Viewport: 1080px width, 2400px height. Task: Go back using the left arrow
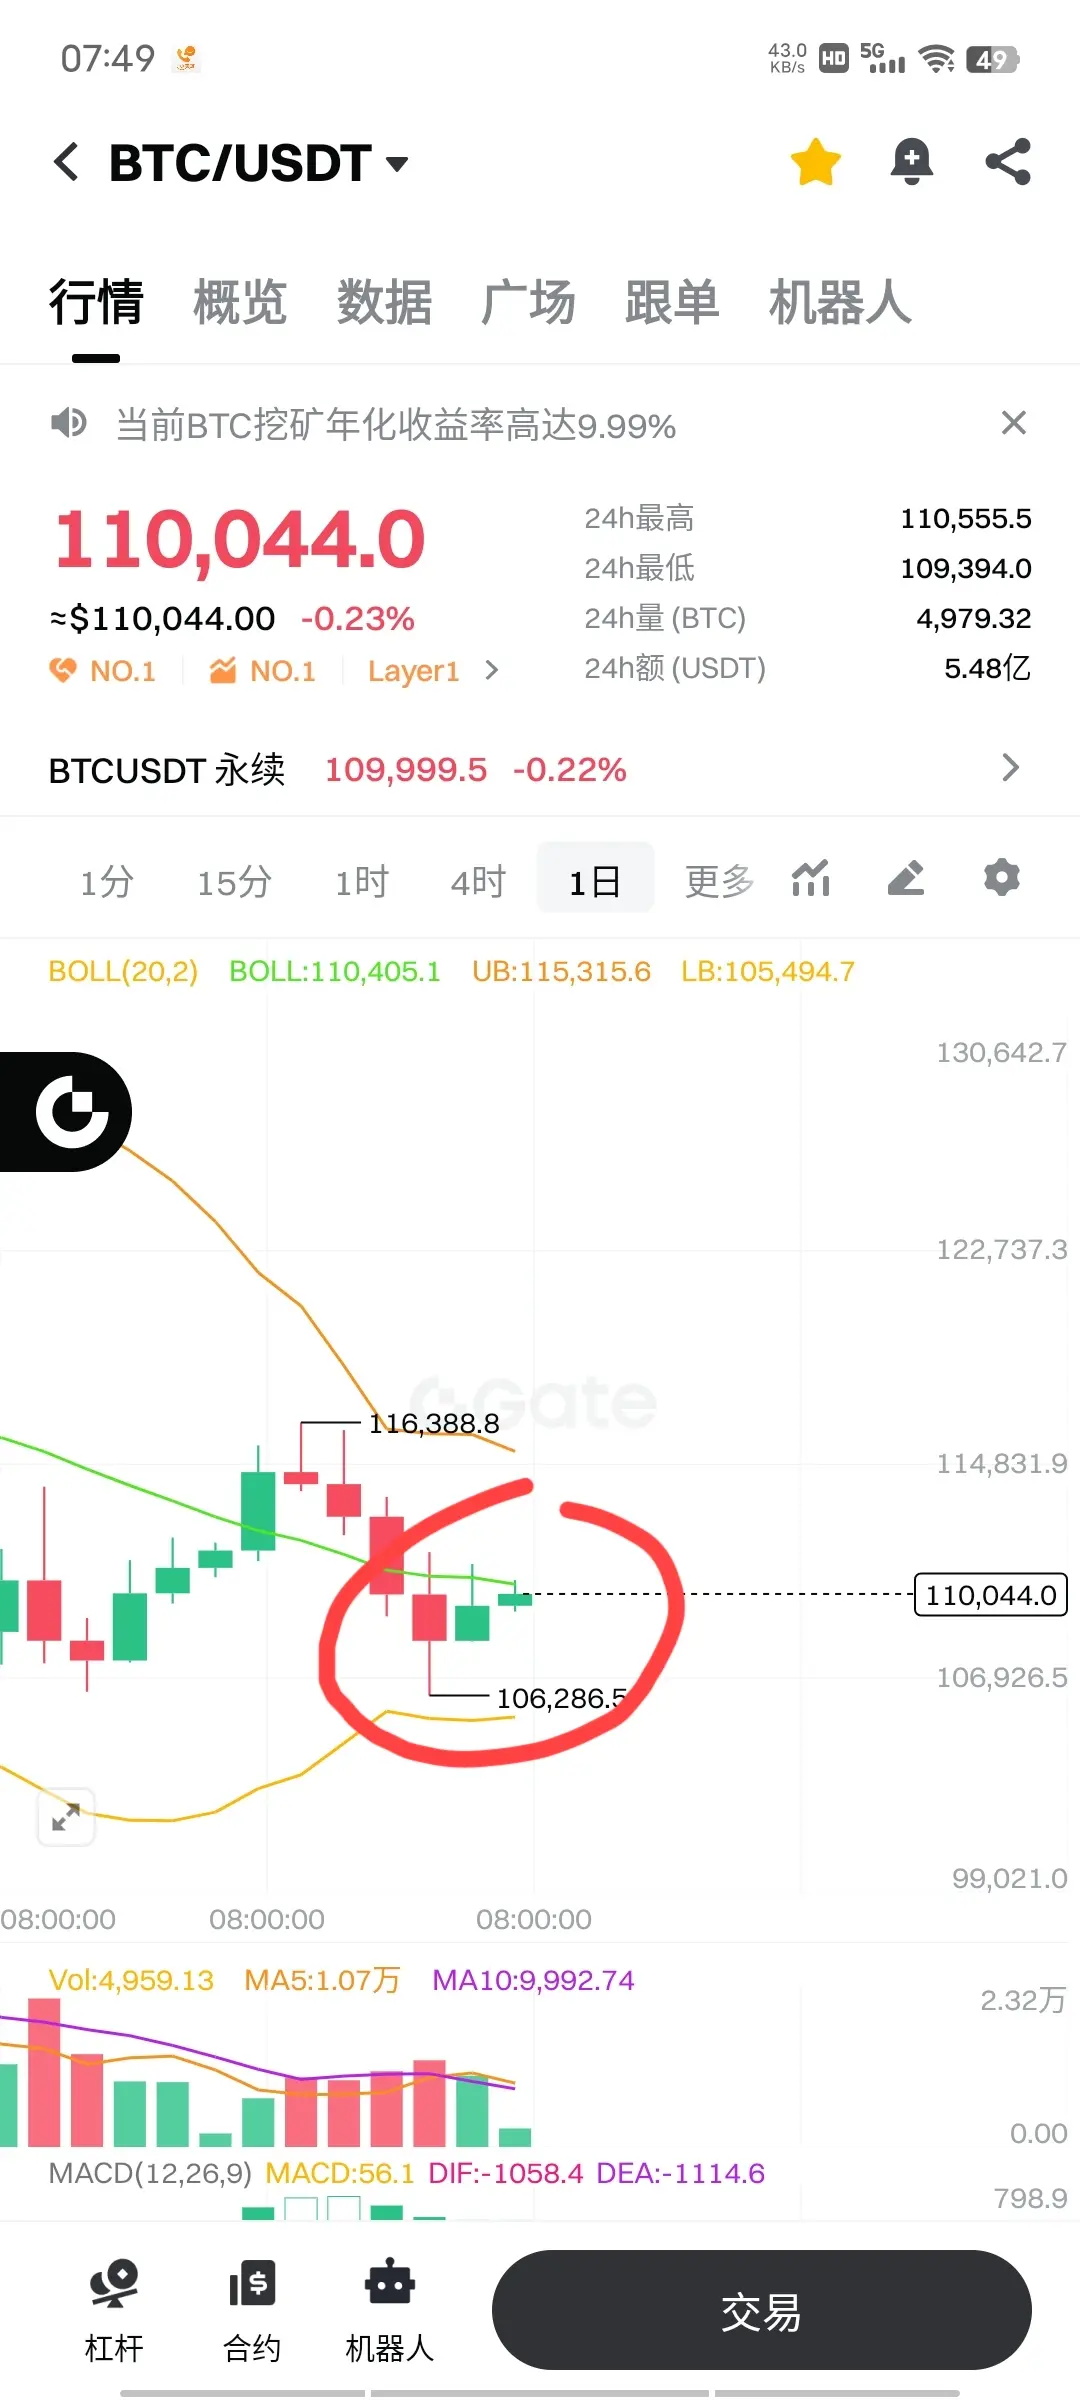click(66, 162)
